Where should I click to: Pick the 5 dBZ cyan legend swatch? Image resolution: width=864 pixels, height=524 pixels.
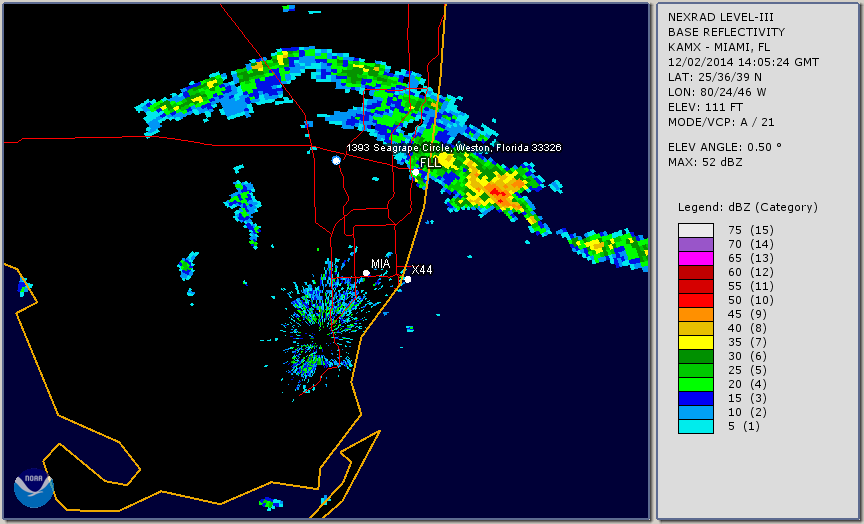tap(695, 426)
